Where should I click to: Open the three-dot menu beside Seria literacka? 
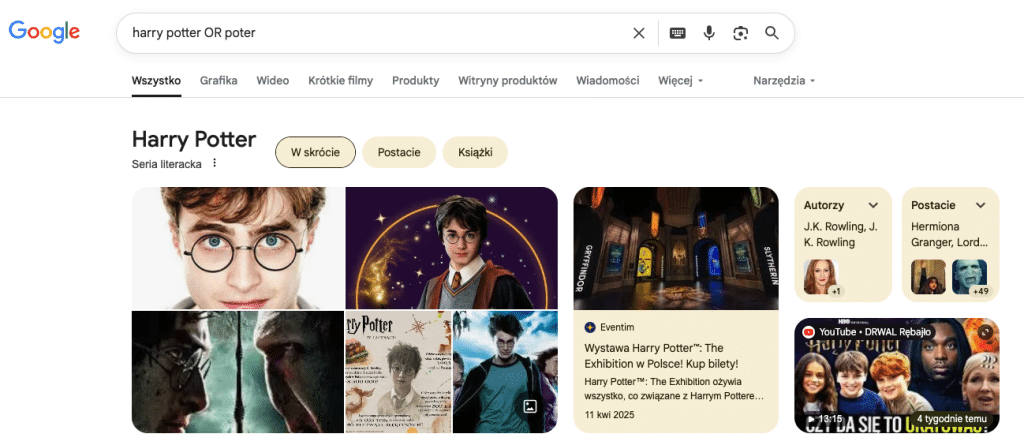point(214,163)
